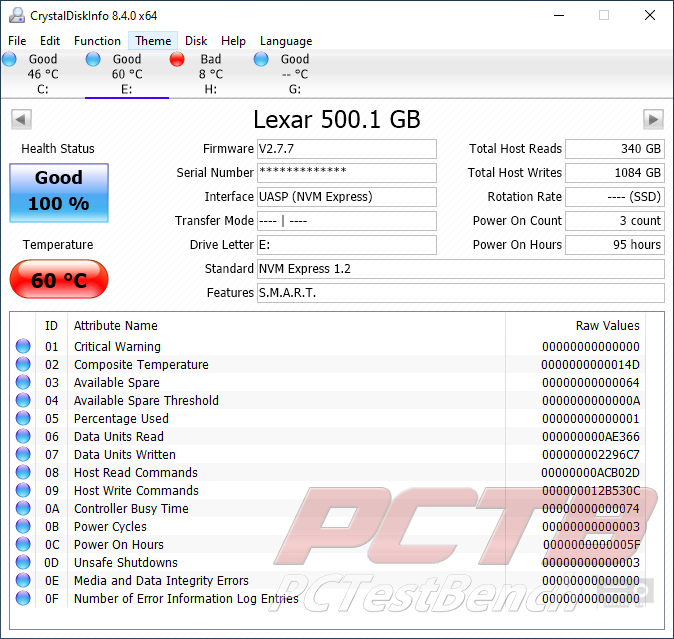674x639 pixels.
Task: Select the Data Units Written attribute name
Action: [x=125, y=455]
